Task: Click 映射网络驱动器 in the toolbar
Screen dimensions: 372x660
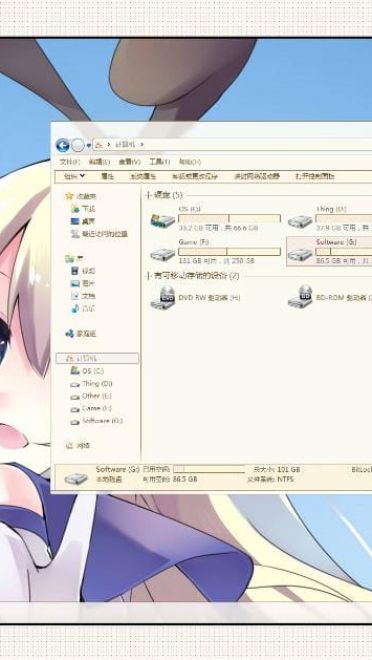Action: coord(257,176)
